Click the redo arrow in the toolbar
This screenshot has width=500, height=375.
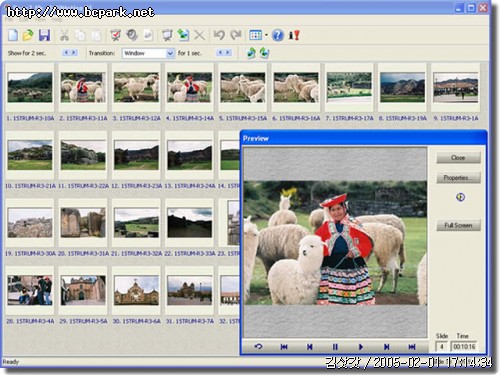236,35
